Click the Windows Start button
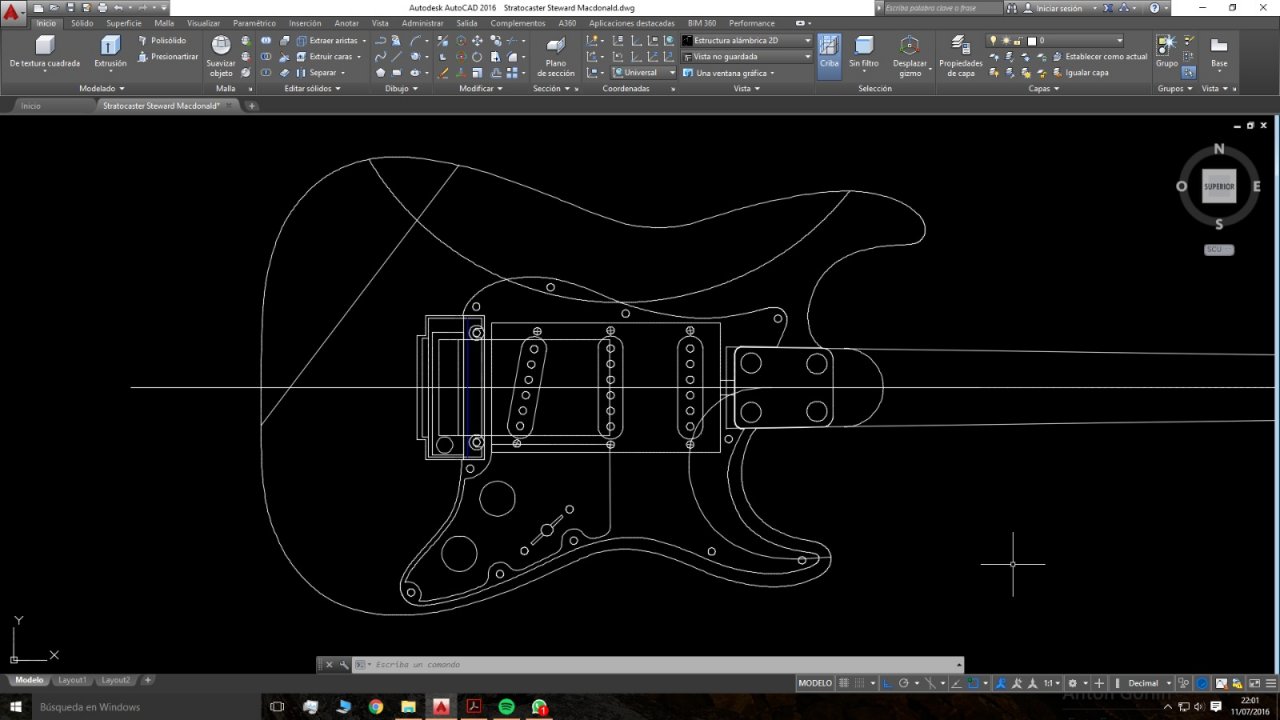 pyautogui.click(x=15, y=707)
